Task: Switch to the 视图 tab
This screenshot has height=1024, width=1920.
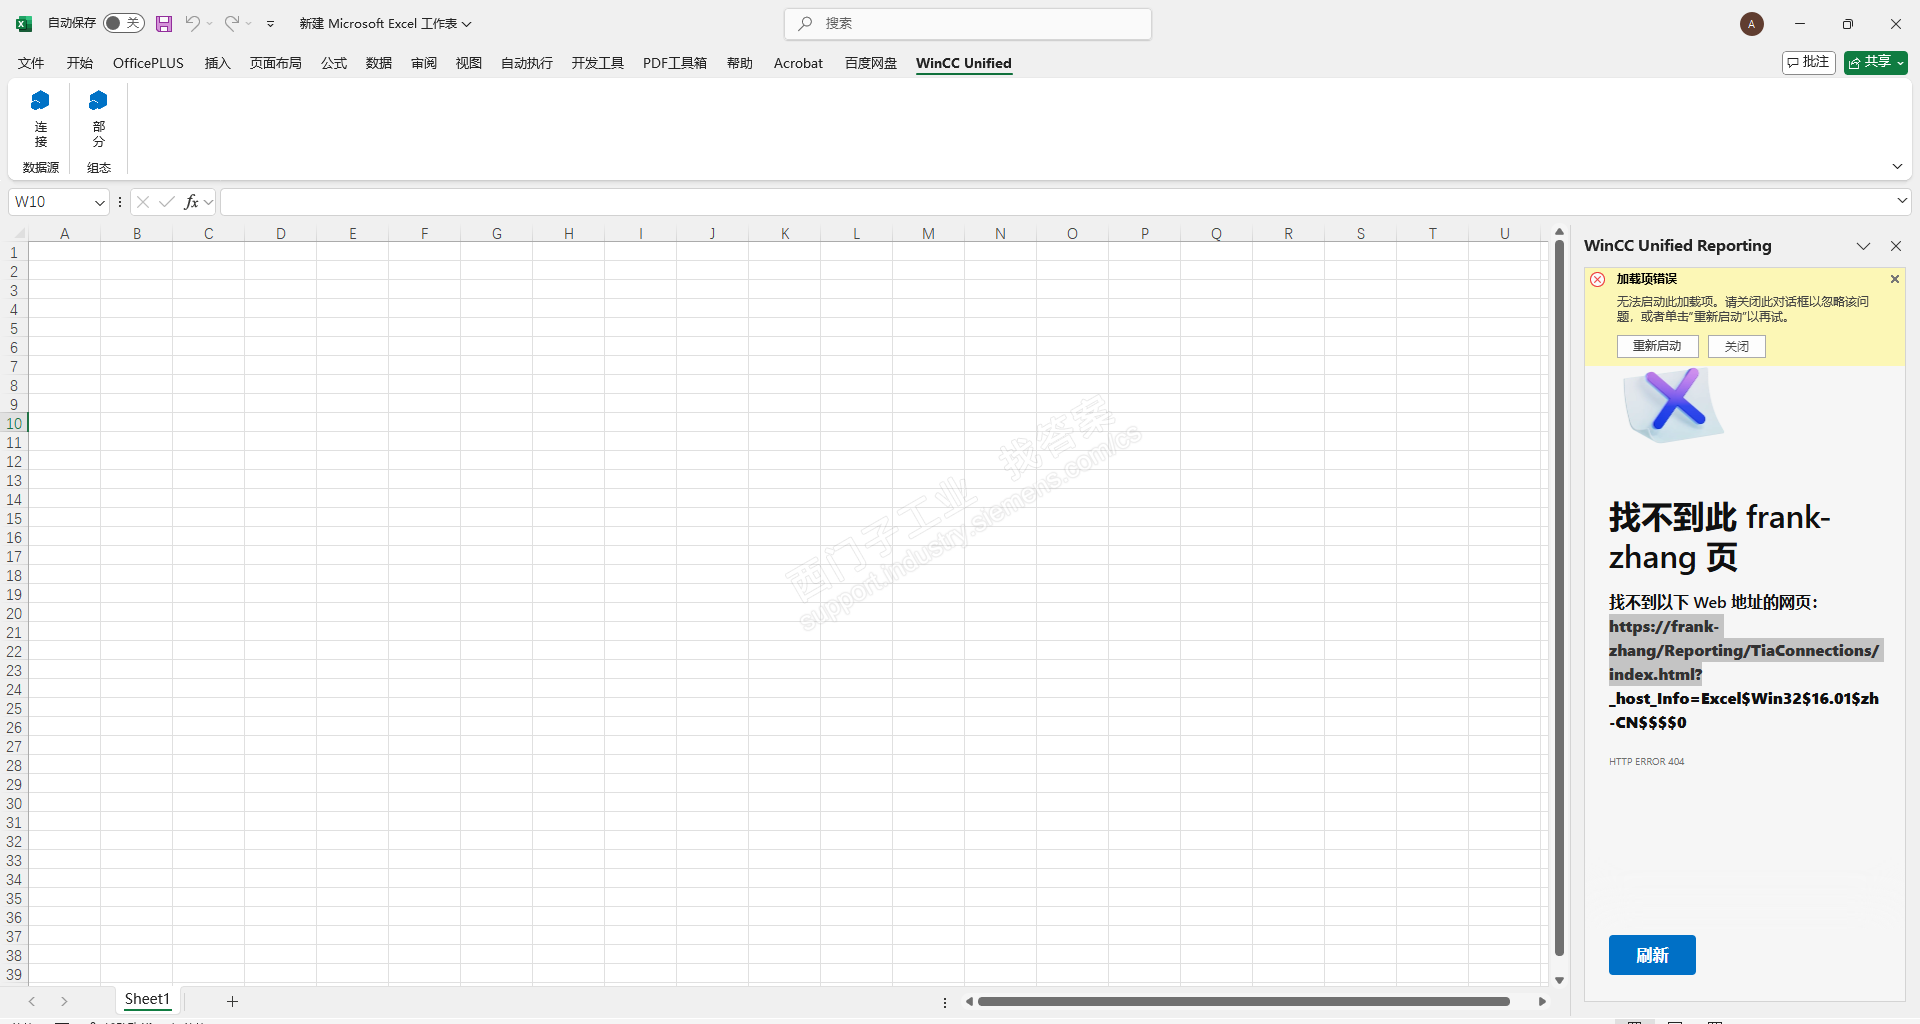Action: click(469, 63)
